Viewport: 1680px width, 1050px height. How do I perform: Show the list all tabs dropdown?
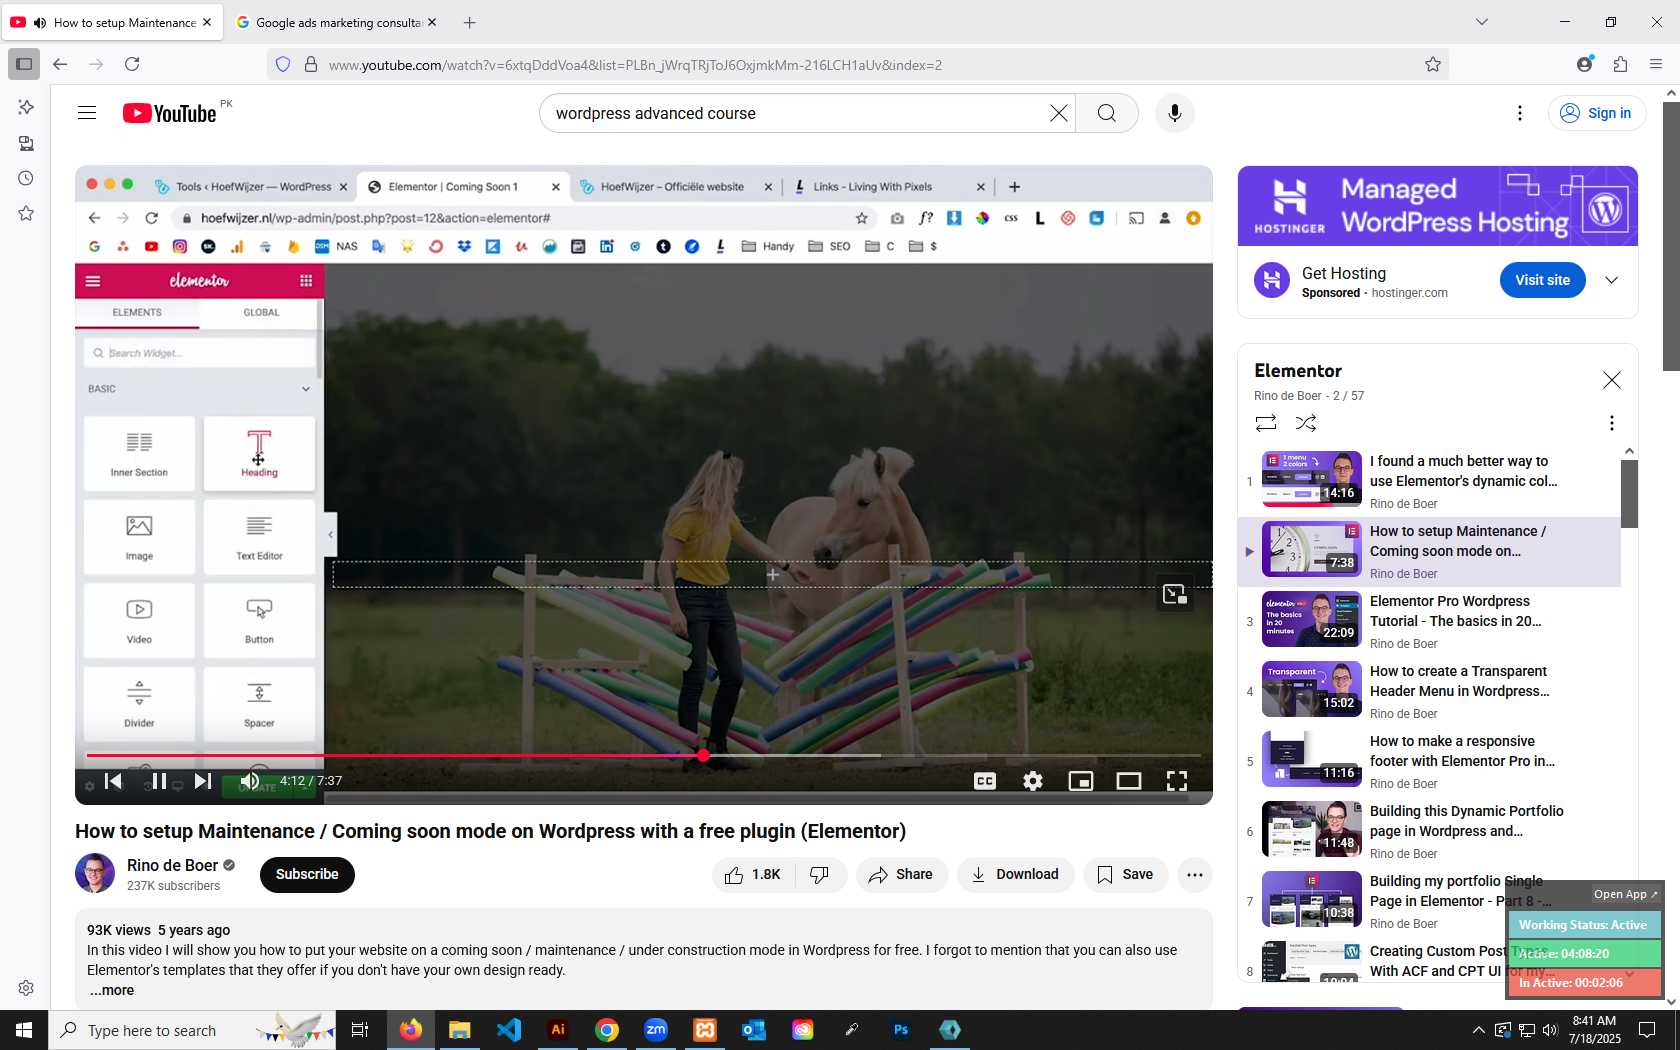[1482, 22]
